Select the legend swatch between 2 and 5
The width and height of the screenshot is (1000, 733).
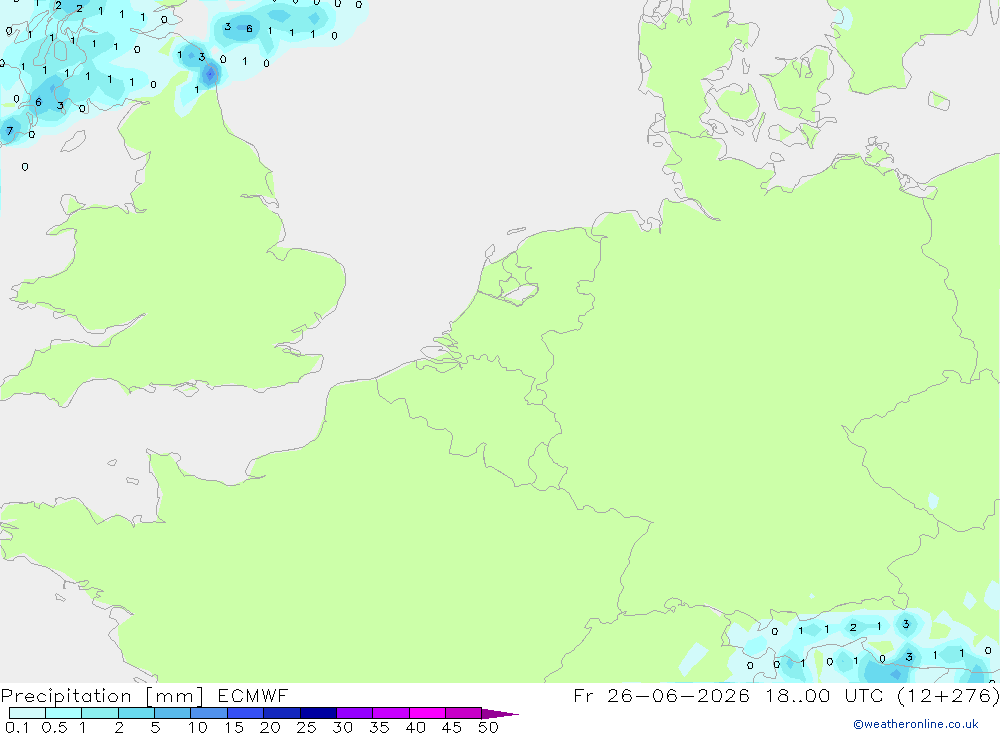[x=136, y=713]
